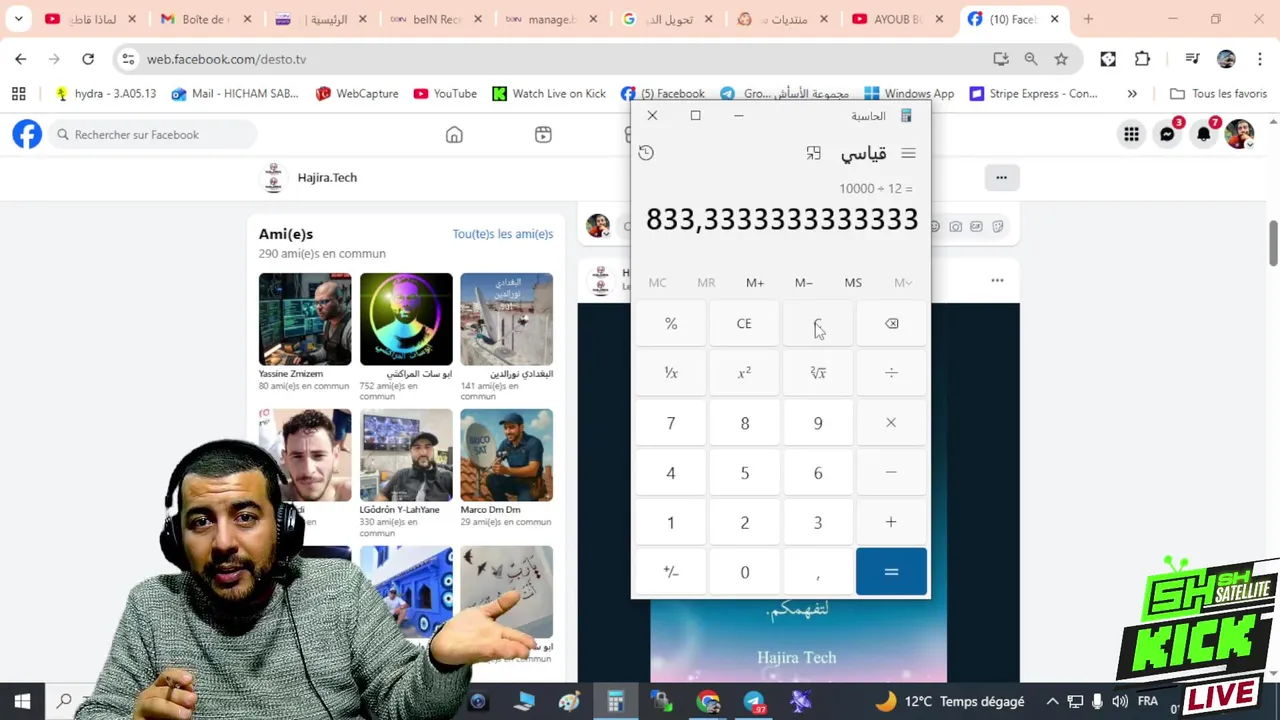The width and height of the screenshot is (1280, 720).
Task: Reload the page in Chrome
Action: (88, 59)
